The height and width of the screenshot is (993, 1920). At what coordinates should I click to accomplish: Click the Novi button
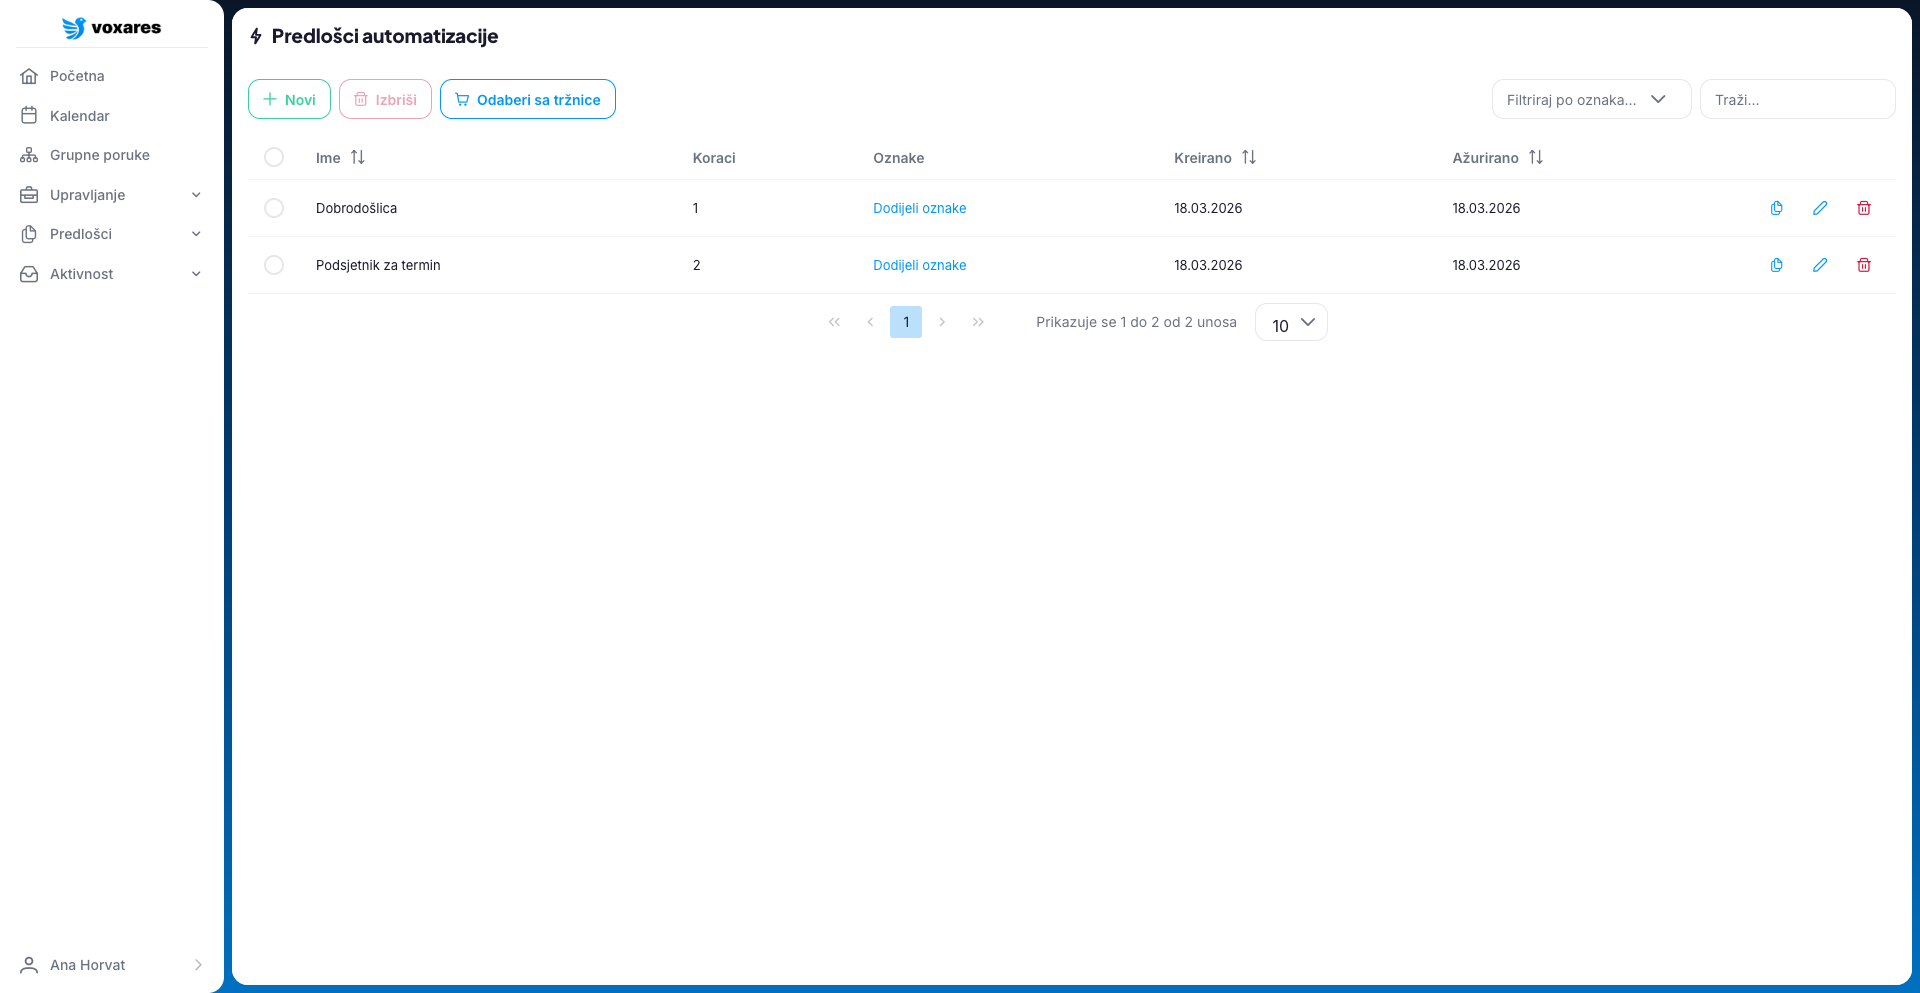[x=289, y=100]
